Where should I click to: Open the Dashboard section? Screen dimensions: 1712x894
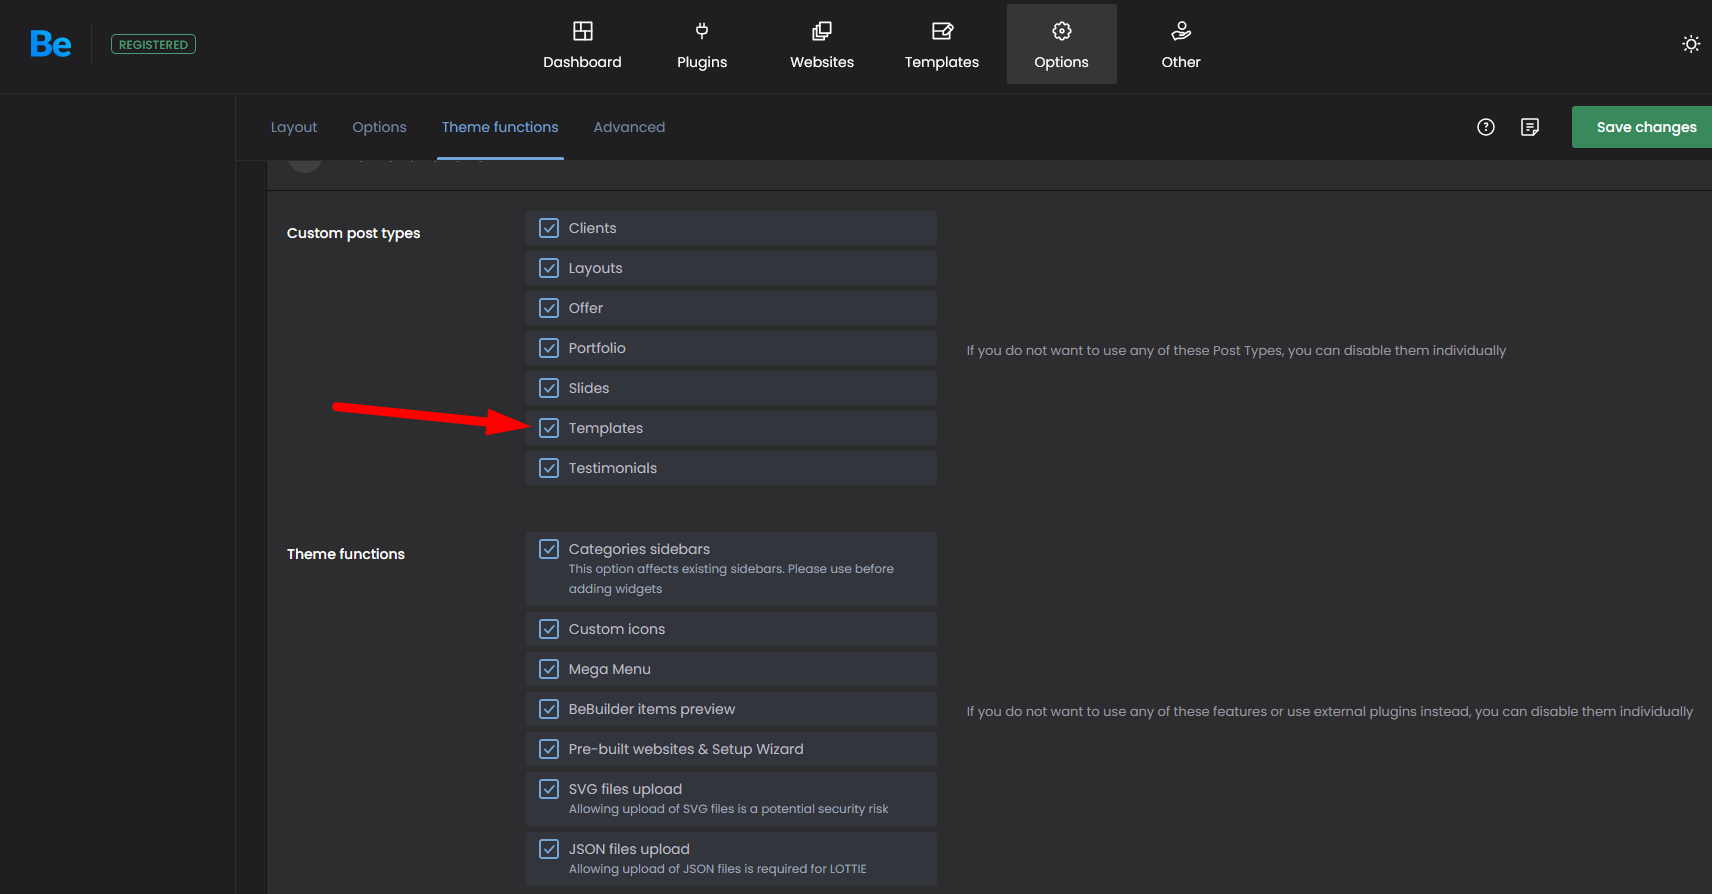point(582,45)
